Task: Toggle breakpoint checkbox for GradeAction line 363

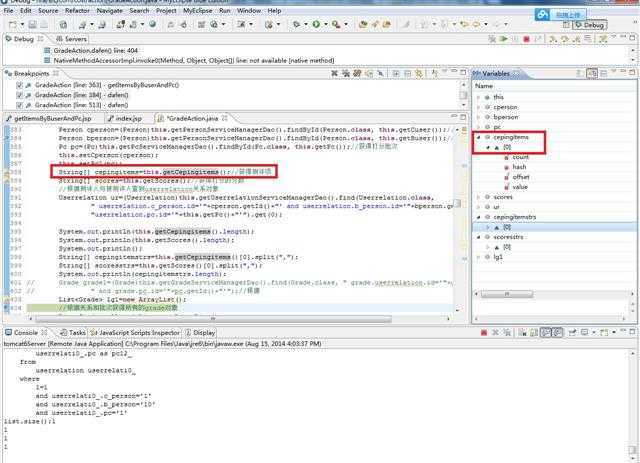Action: pos(19,85)
